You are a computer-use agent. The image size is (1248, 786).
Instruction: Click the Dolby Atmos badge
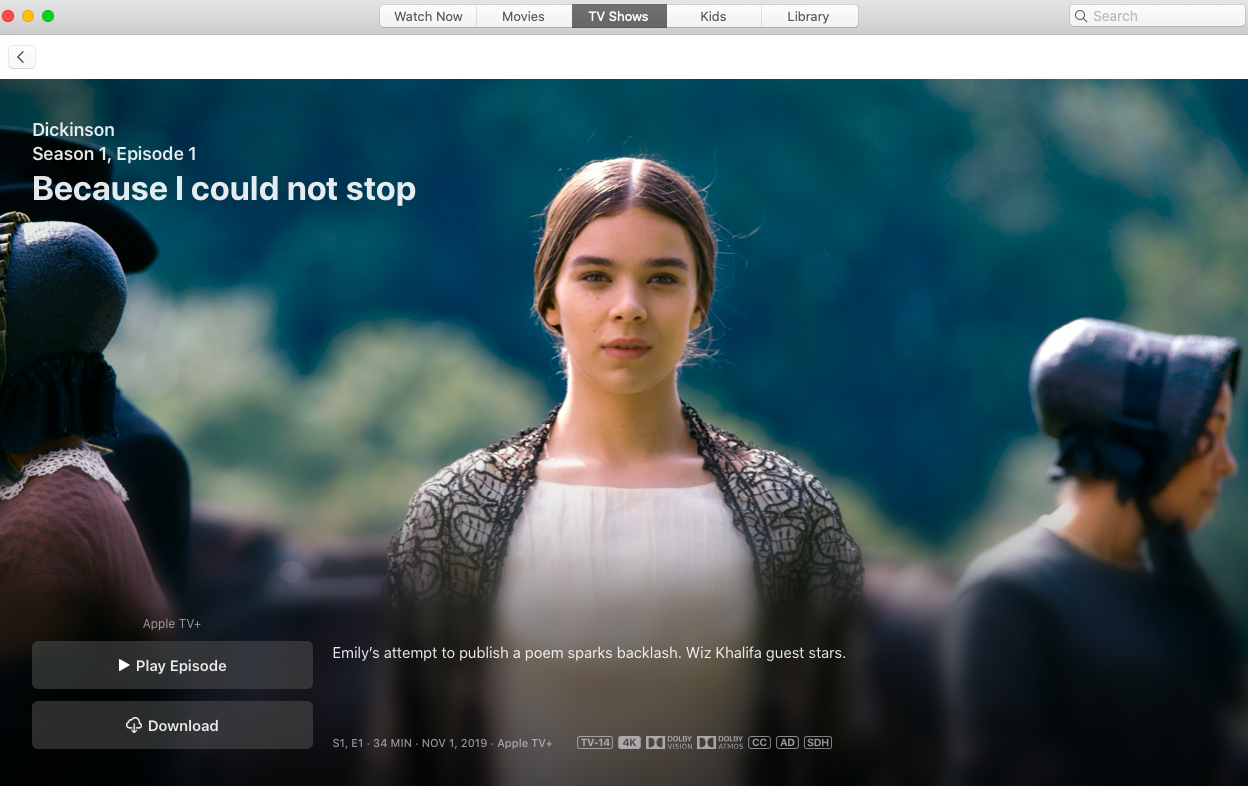pyautogui.click(x=720, y=742)
